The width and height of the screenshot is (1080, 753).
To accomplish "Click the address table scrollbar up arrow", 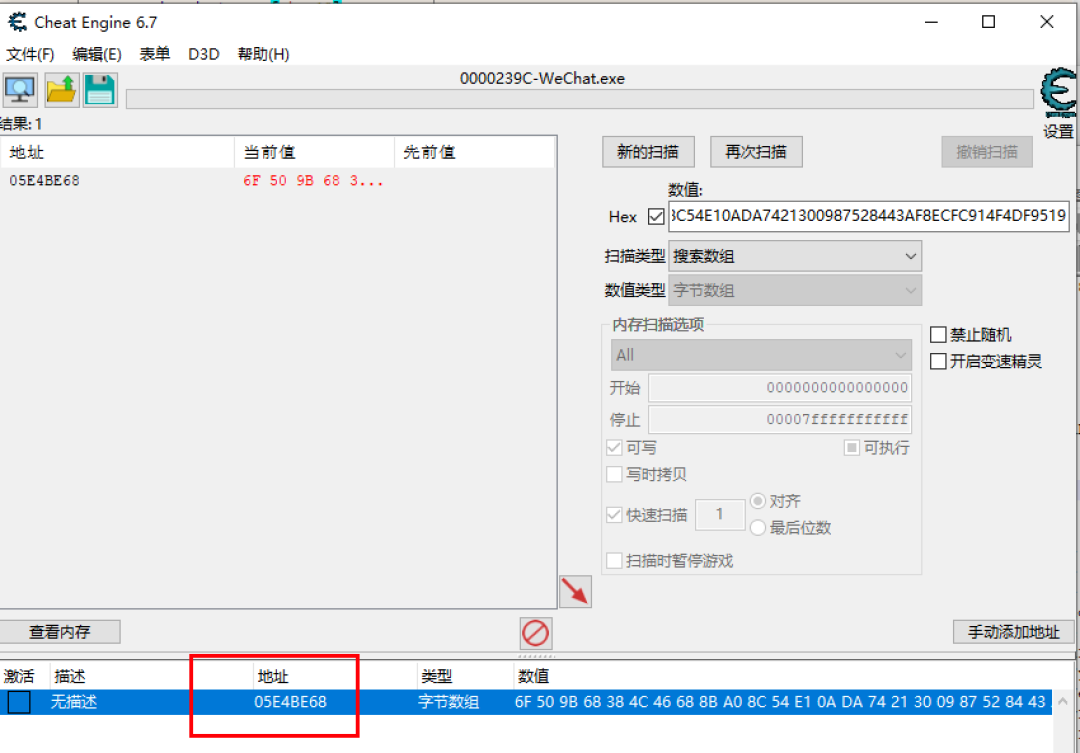I will coord(1063,701).
